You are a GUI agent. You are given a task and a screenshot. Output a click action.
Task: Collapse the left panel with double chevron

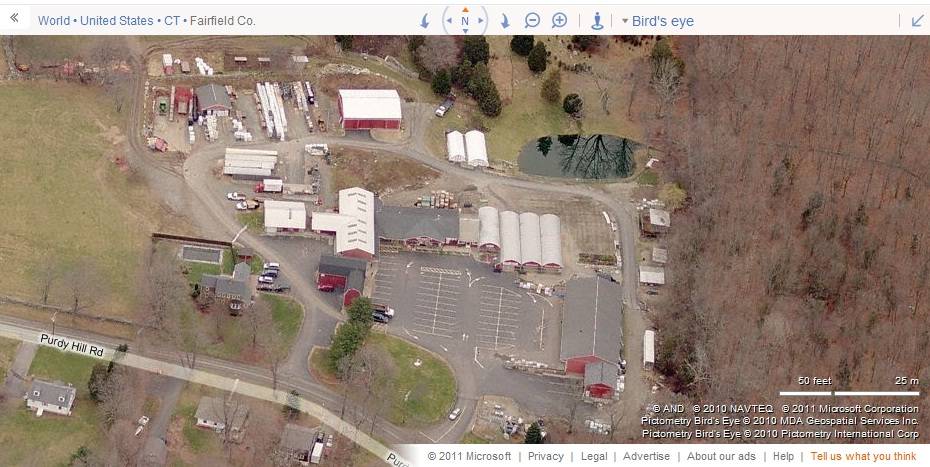tap(14, 18)
